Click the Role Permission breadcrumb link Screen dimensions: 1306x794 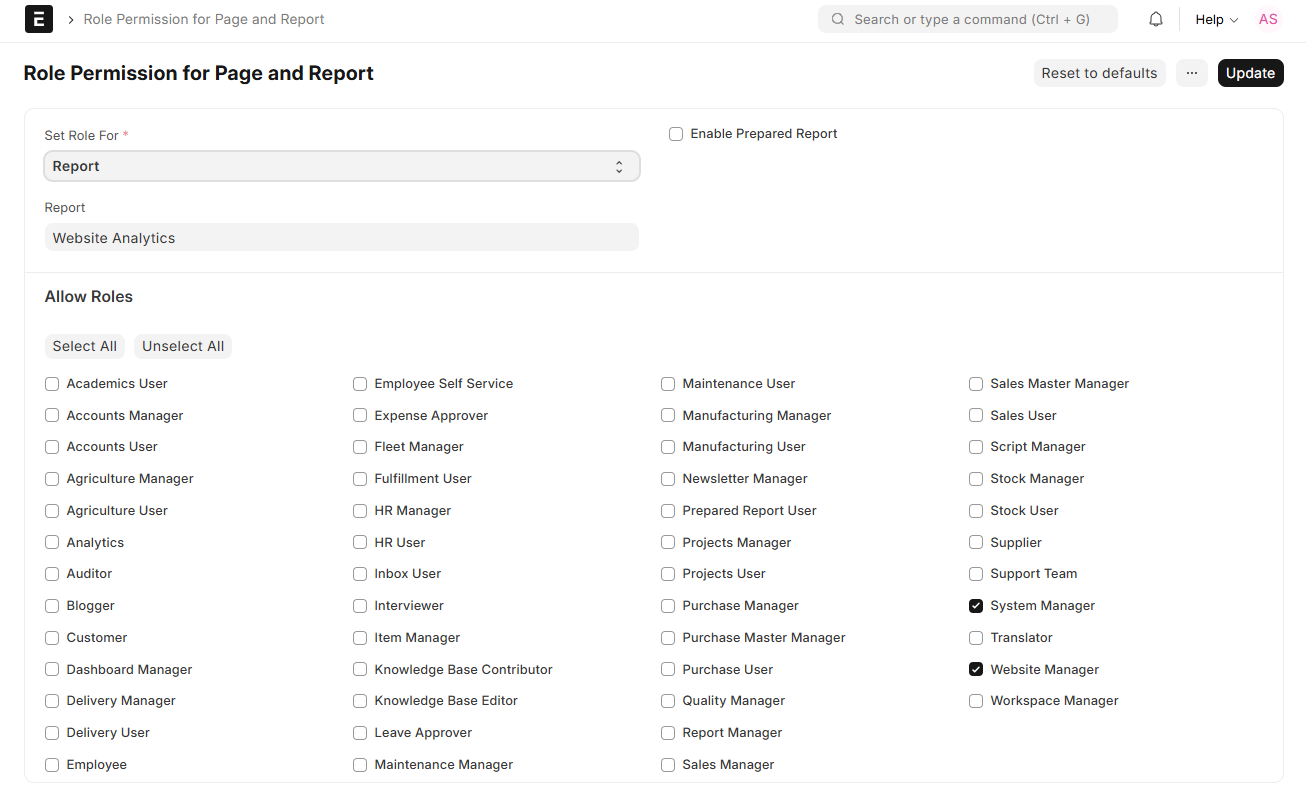tap(204, 19)
